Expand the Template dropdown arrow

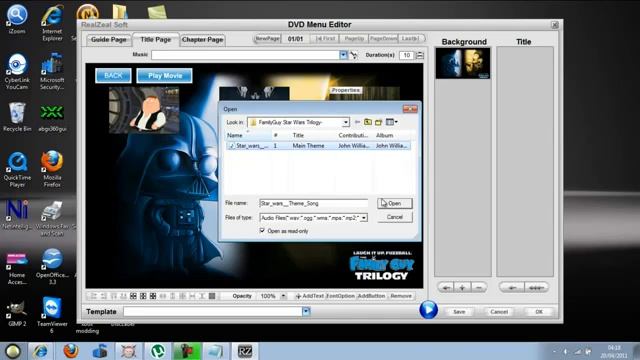(306, 311)
